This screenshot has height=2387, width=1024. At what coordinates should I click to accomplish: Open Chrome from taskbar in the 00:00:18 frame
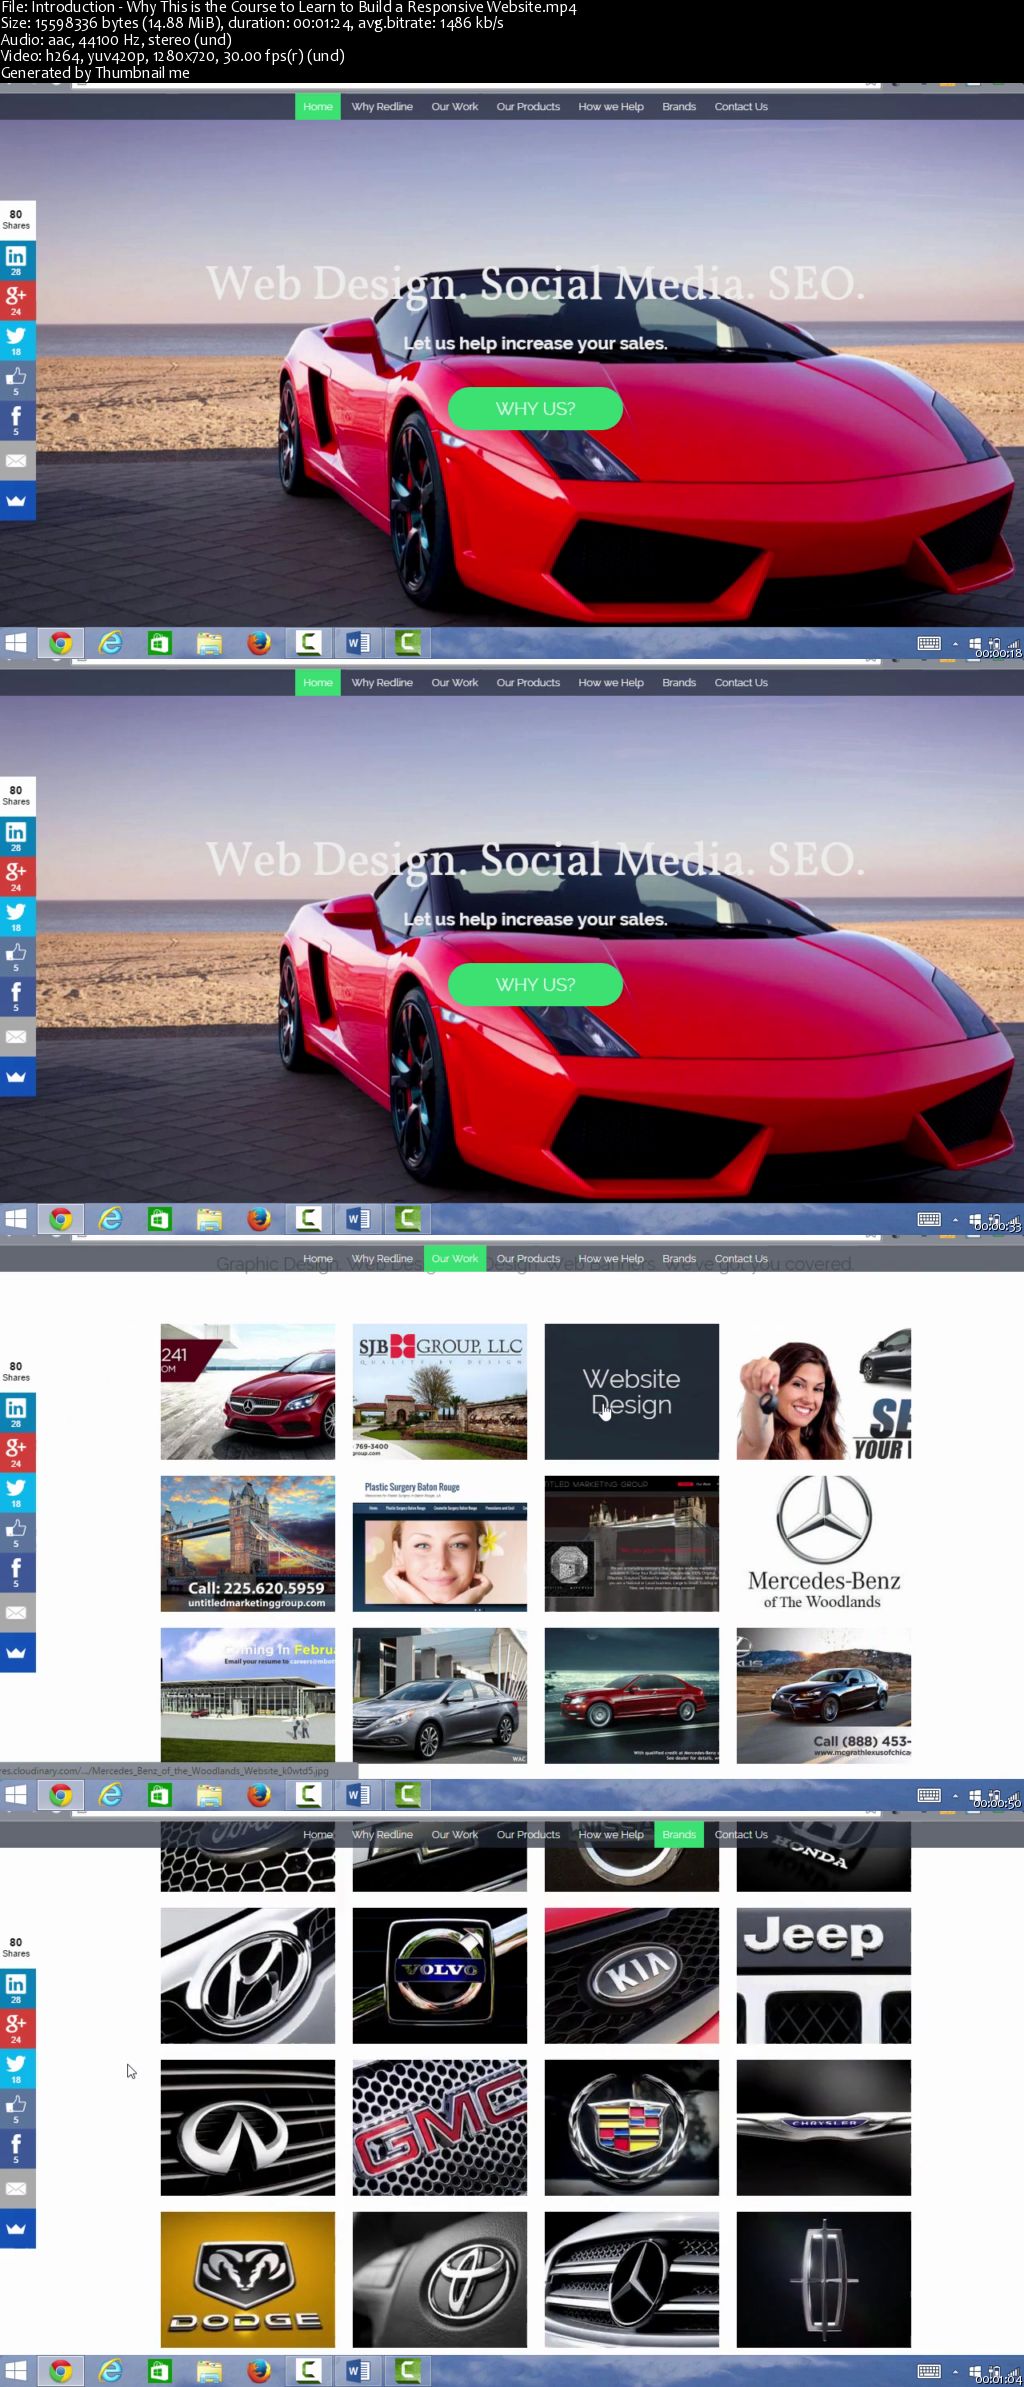point(61,643)
